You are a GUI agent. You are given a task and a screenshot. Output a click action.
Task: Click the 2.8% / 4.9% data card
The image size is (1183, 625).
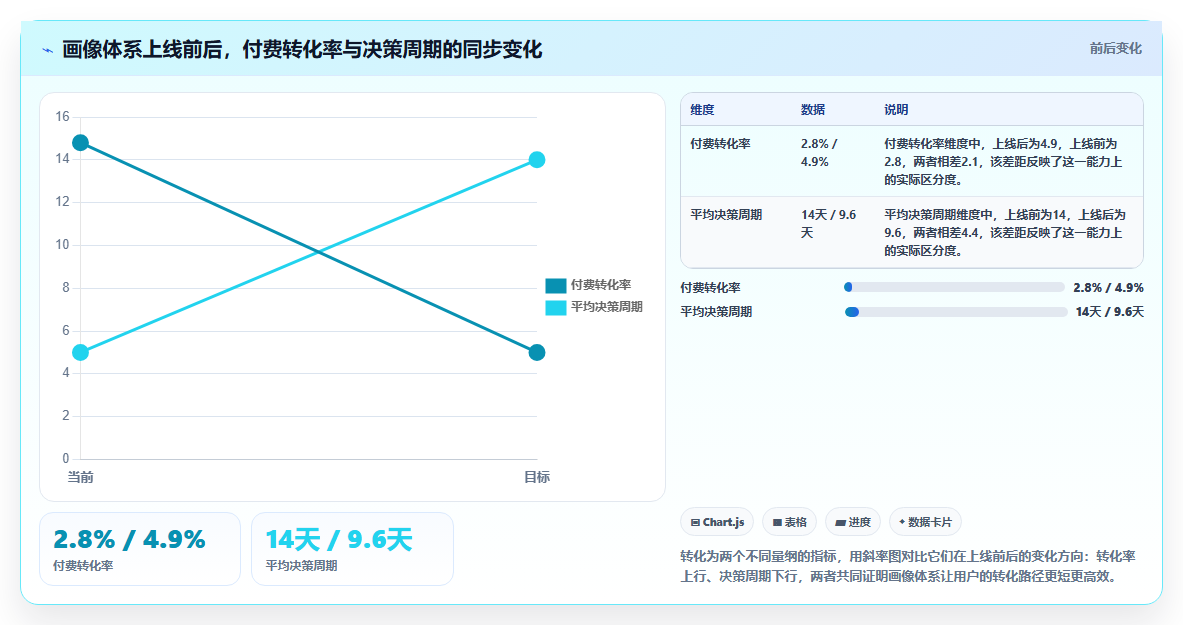(x=140, y=549)
